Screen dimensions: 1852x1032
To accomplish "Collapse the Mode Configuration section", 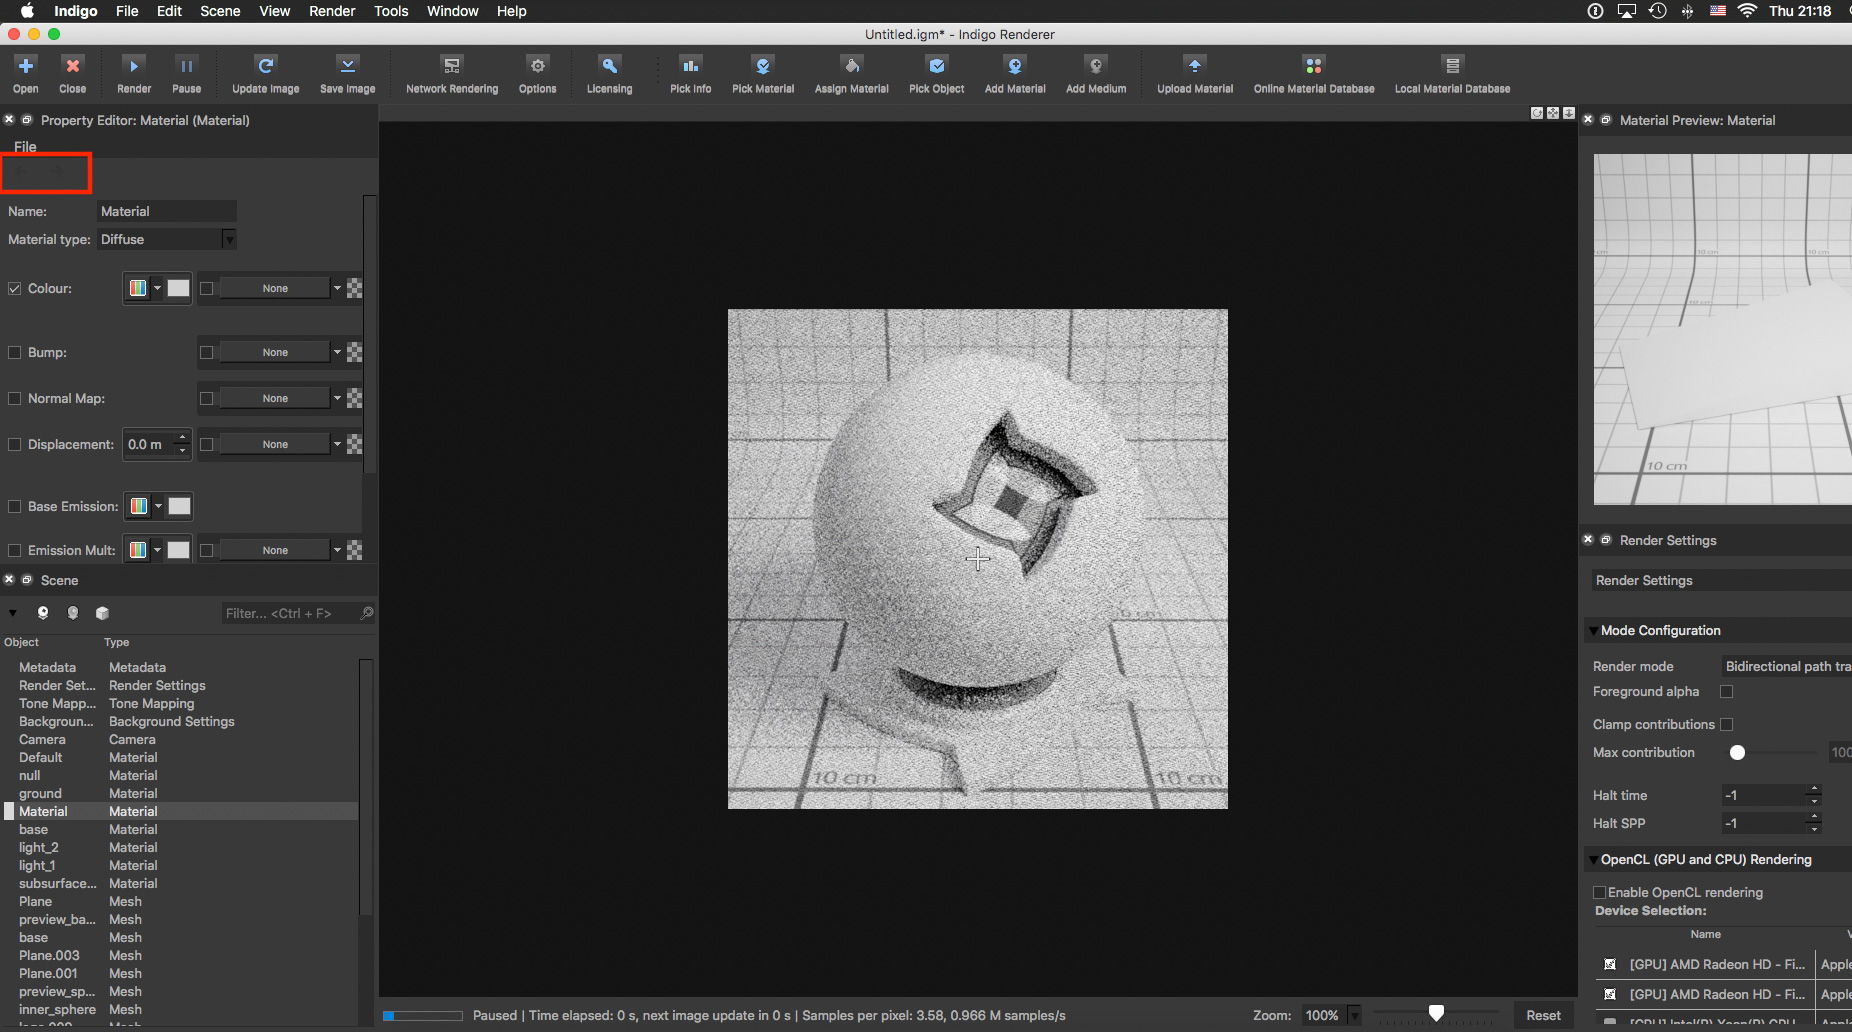I will pos(1593,631).
